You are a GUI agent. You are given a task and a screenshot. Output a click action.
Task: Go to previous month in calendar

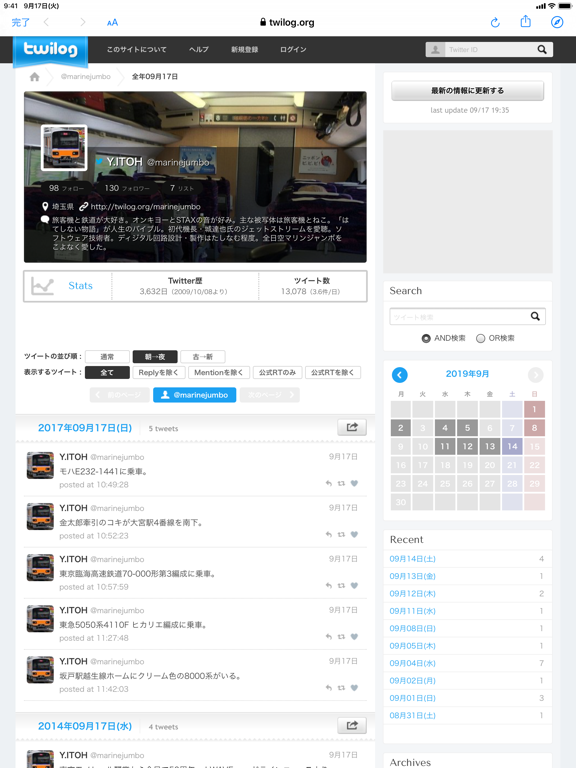pos(400,375)
